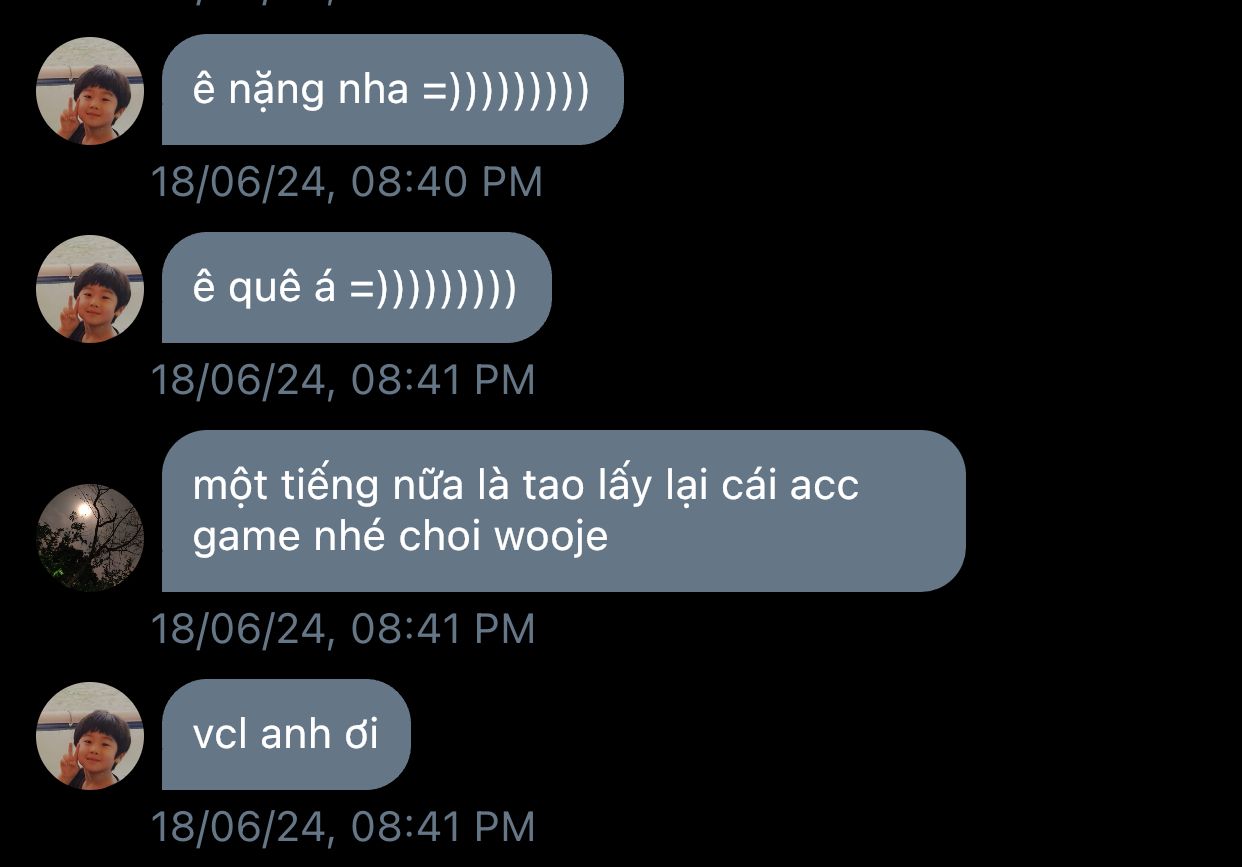This screenshot has height=867, width=1242.
Task: Select the "ê nặng nha =)))))))))" message bubble
Action: point(393,90)
